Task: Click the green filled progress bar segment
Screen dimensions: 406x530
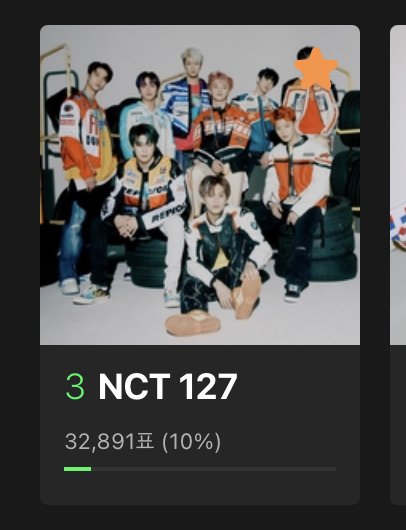Action: [77, 469]
